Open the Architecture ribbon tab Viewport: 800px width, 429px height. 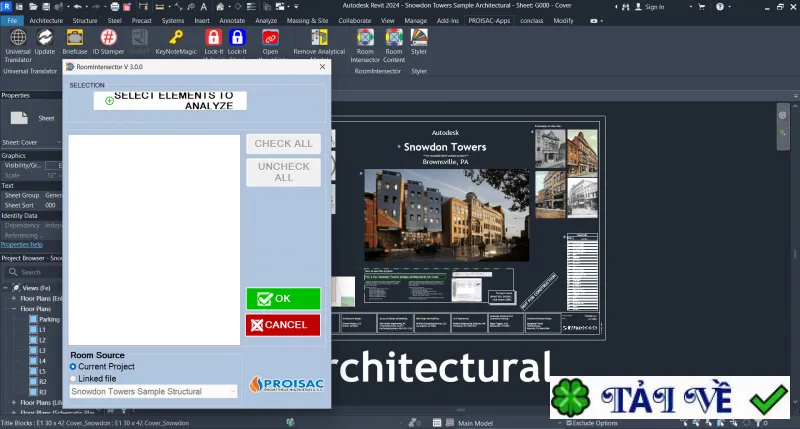click(x=46, y=20)
